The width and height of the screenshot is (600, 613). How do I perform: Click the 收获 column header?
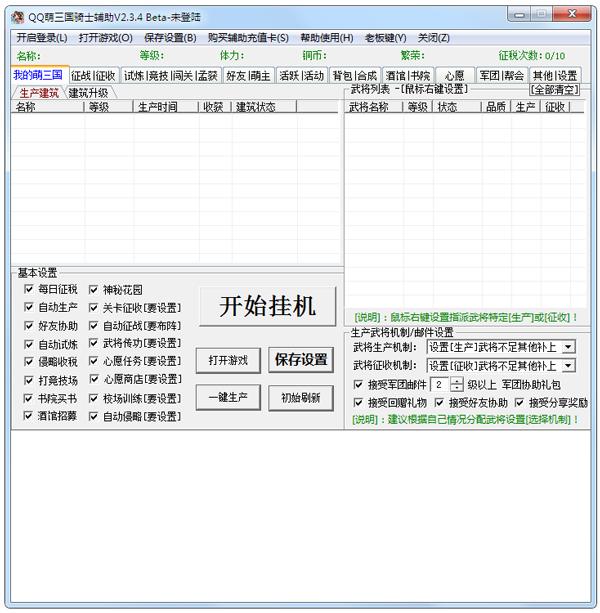click(215, 107)
